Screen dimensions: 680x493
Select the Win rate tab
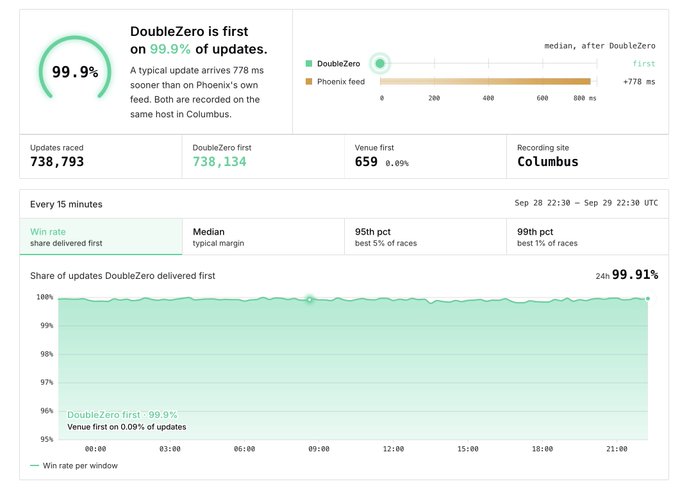tap(101, 237)
